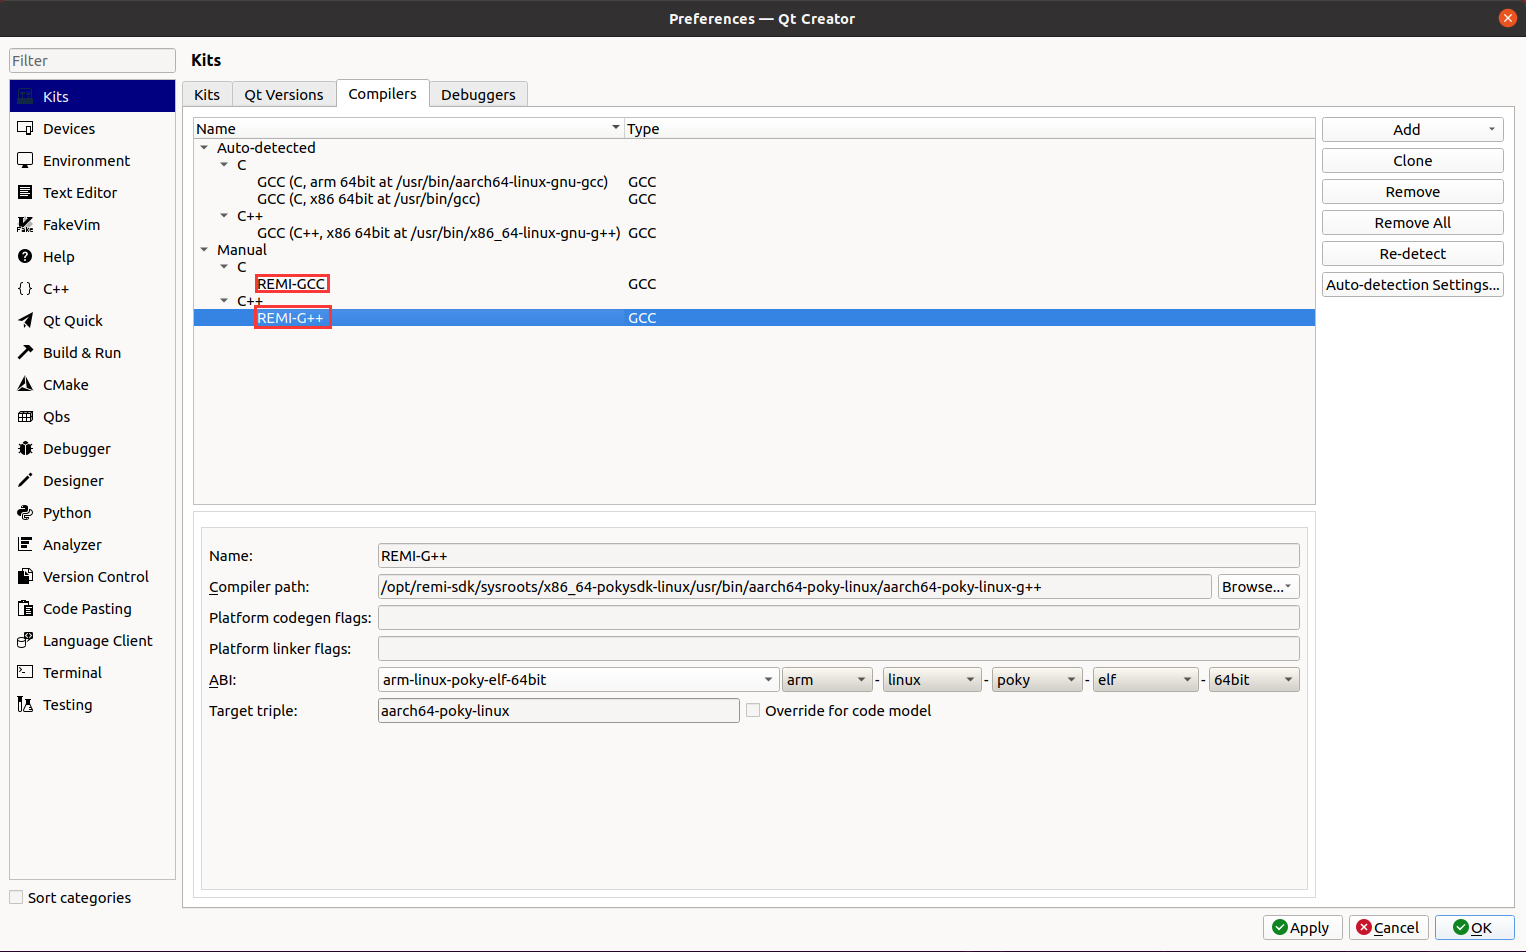Open the Kits category icon in sidebar
The image size is (1526, 952).
(x=26, y=97)
